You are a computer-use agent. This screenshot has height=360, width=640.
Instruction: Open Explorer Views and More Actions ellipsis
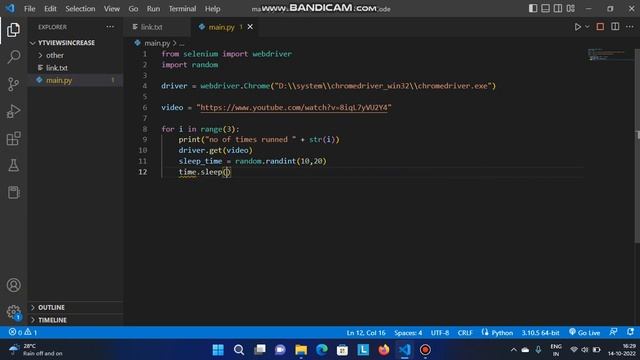click(x=110, y=27)
